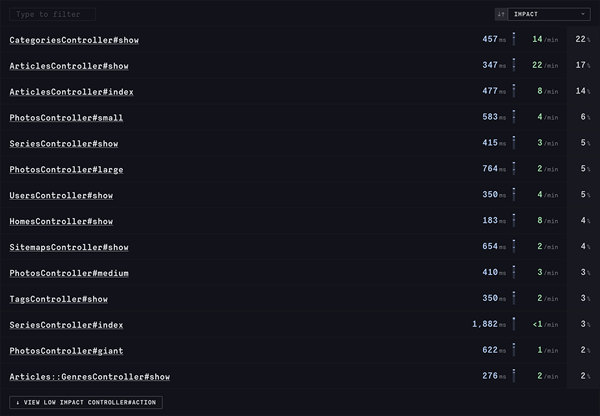Open HomesController#show link
The width and height of the screenshot is (600, 416).
pyautogui.click(x=61, y=221)
